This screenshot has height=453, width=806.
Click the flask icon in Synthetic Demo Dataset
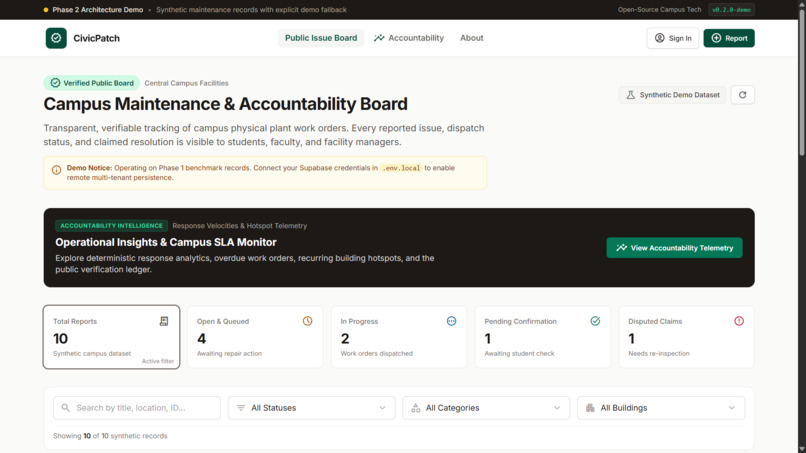pyautogui.click(x=630, y=95)
